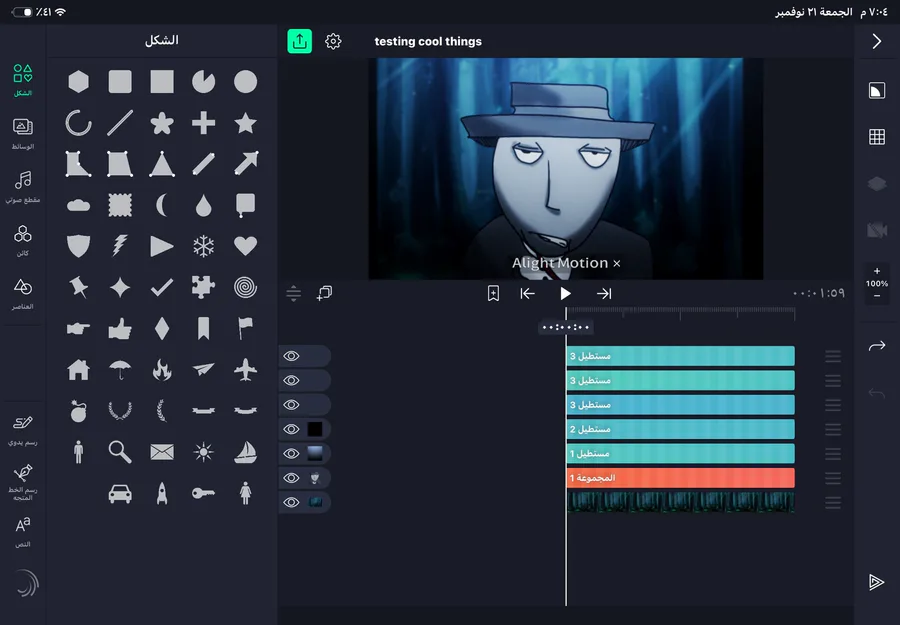The width and height of the screenshot is (900, 625).
Task: Add the snowflake shape
Action: point(204,246)
